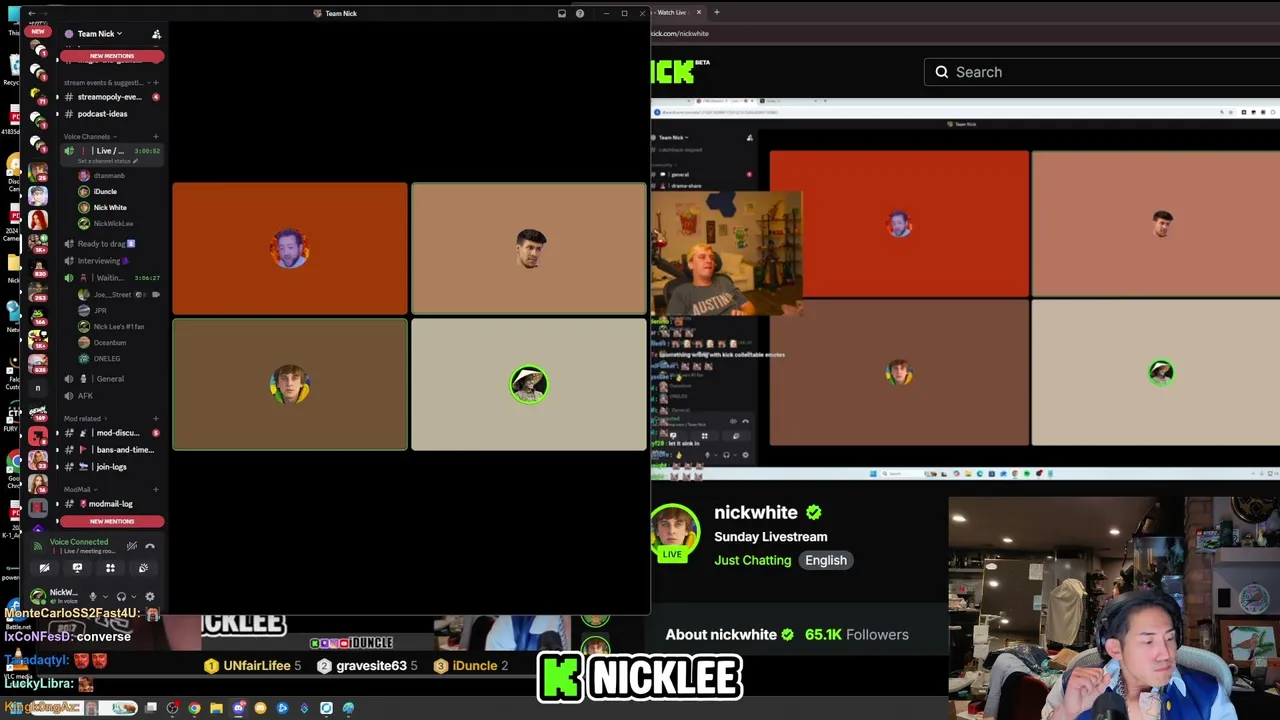1280x720 pixels.
Task: Focus the tan top-right video tile
Action: click(529, 248)
